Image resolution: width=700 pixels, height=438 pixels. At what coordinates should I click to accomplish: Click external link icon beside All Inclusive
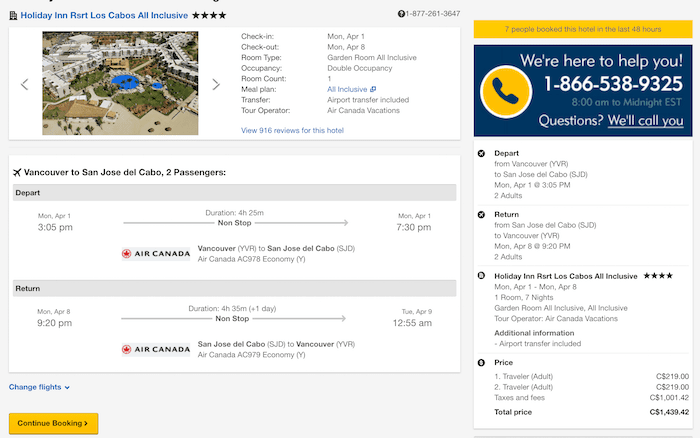[373, 89]
